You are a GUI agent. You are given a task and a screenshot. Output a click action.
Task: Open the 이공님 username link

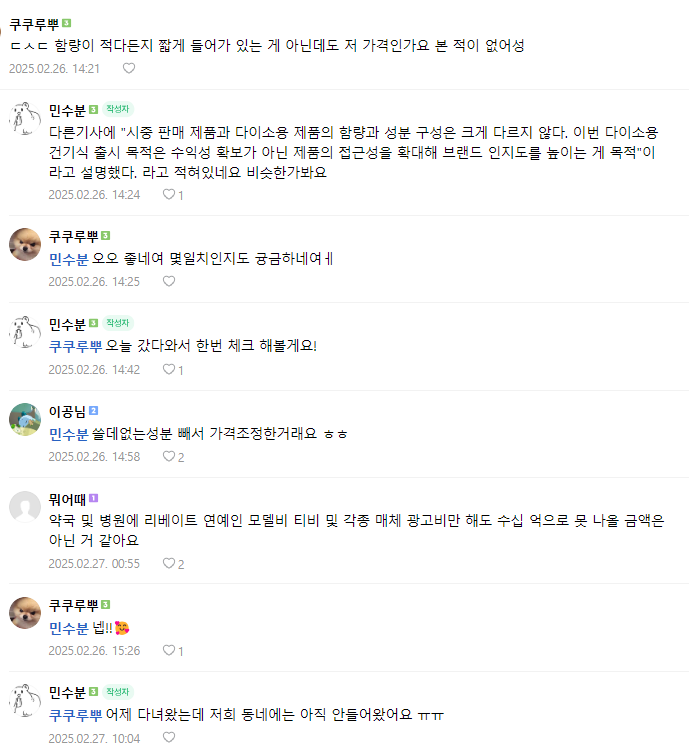click(68, 410)
